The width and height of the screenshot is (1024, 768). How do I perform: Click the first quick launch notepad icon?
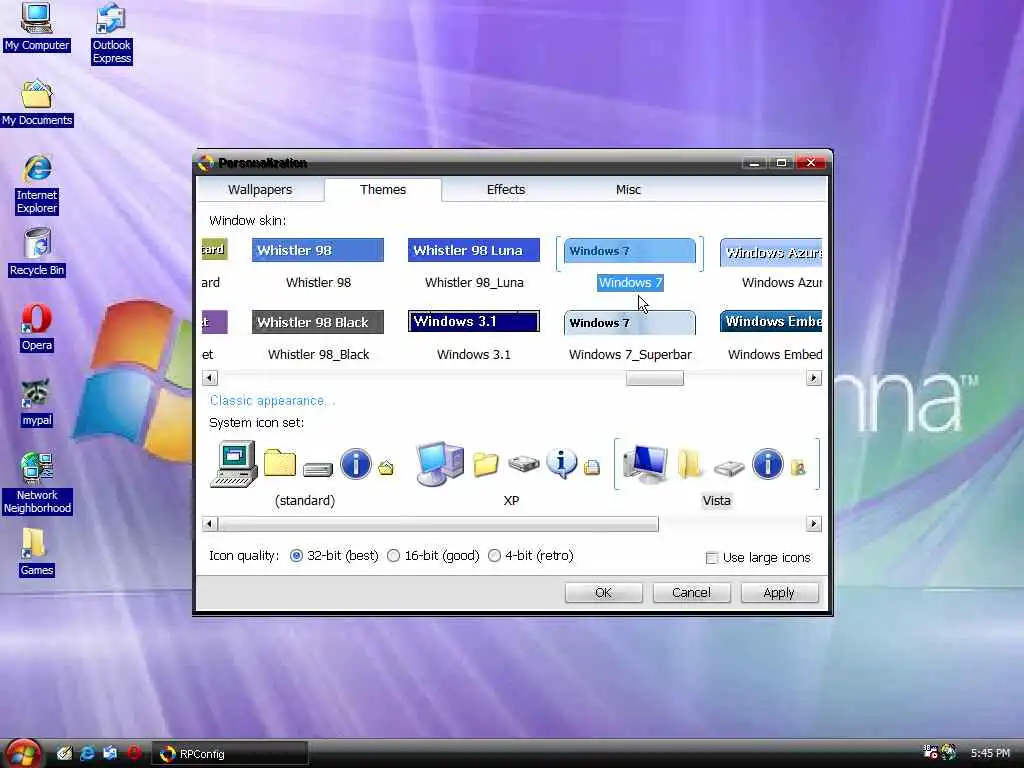pyautogui.click(x=64, y=754)
